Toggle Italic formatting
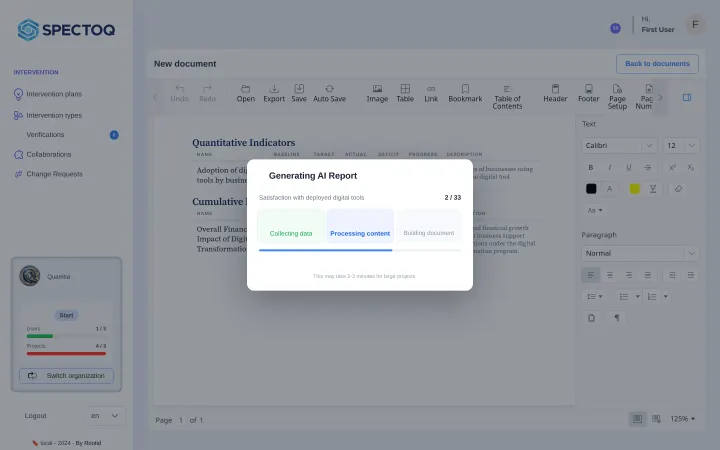The image size is (720, 450). [x=610, y=167]
